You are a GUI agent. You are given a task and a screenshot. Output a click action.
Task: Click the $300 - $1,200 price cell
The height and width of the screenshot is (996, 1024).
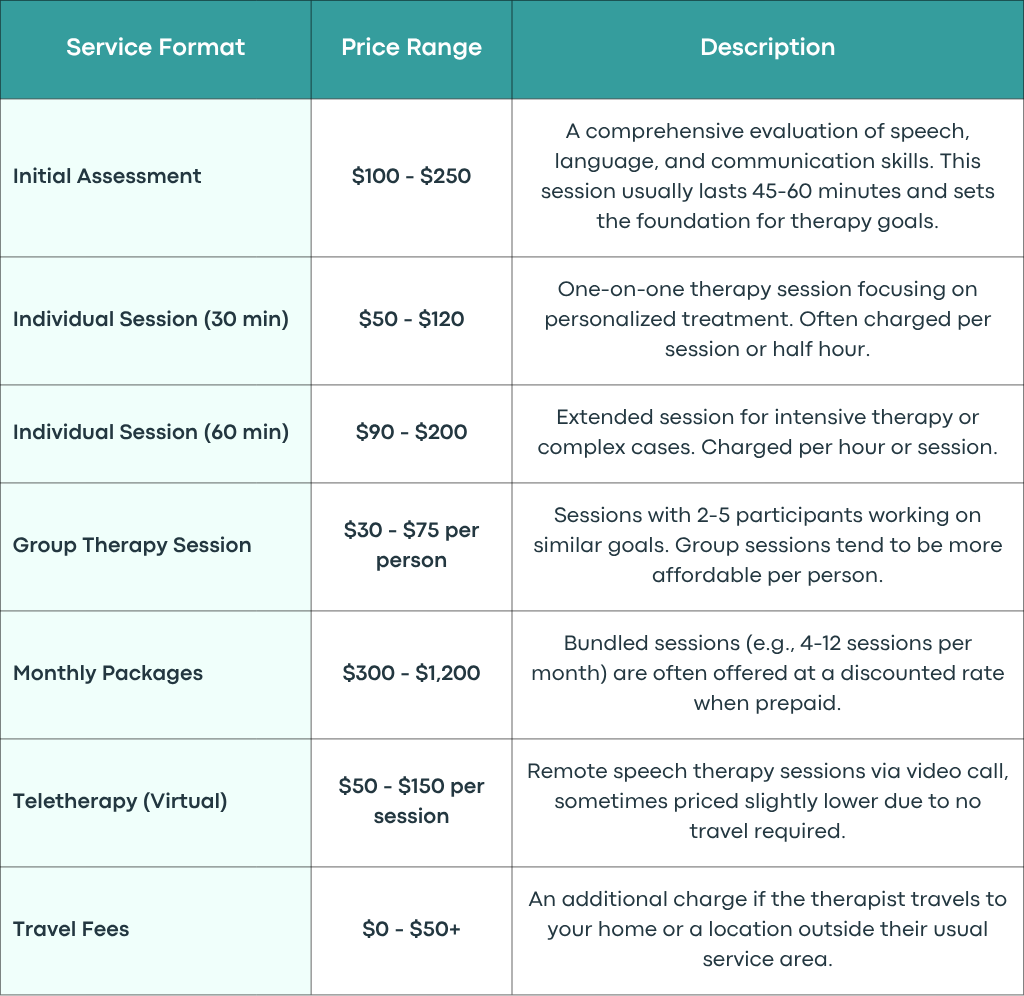411,673
